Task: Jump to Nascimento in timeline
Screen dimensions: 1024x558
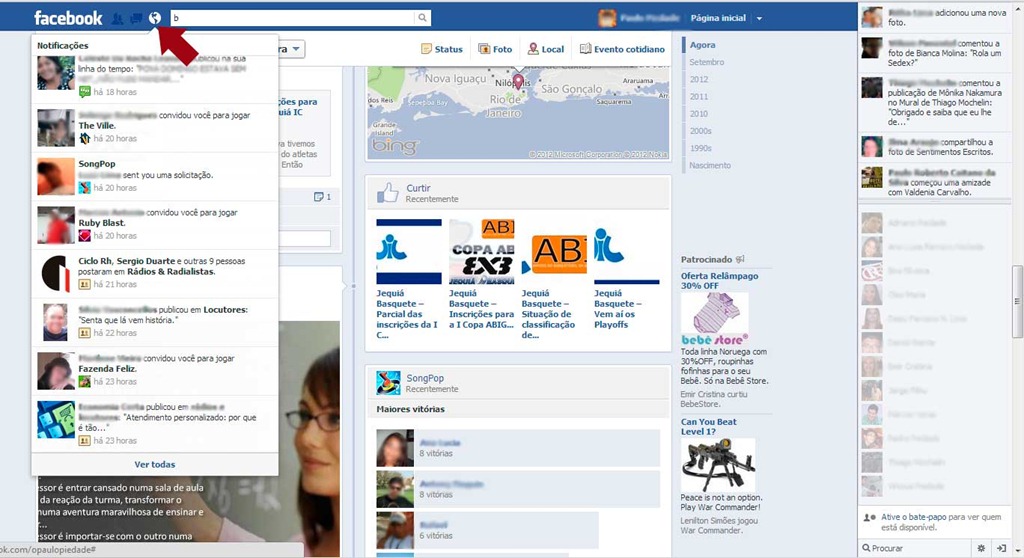Action: pyautogui.click(x=710, y=165)
